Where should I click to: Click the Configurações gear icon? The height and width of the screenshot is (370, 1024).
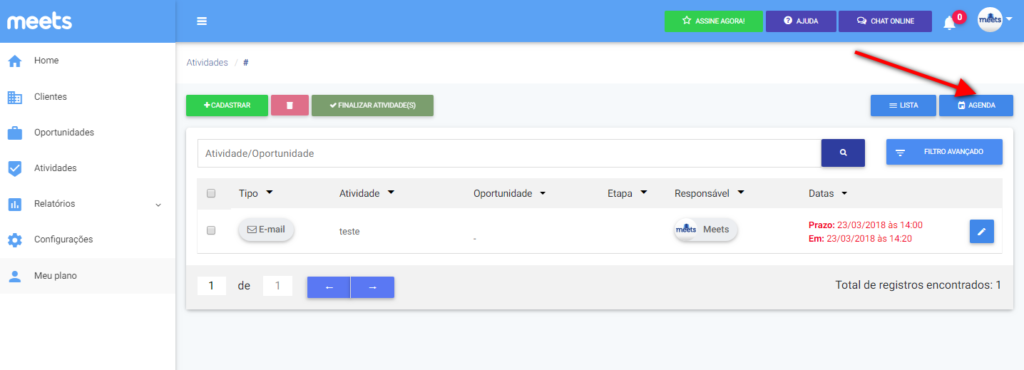tap(14, 240)
